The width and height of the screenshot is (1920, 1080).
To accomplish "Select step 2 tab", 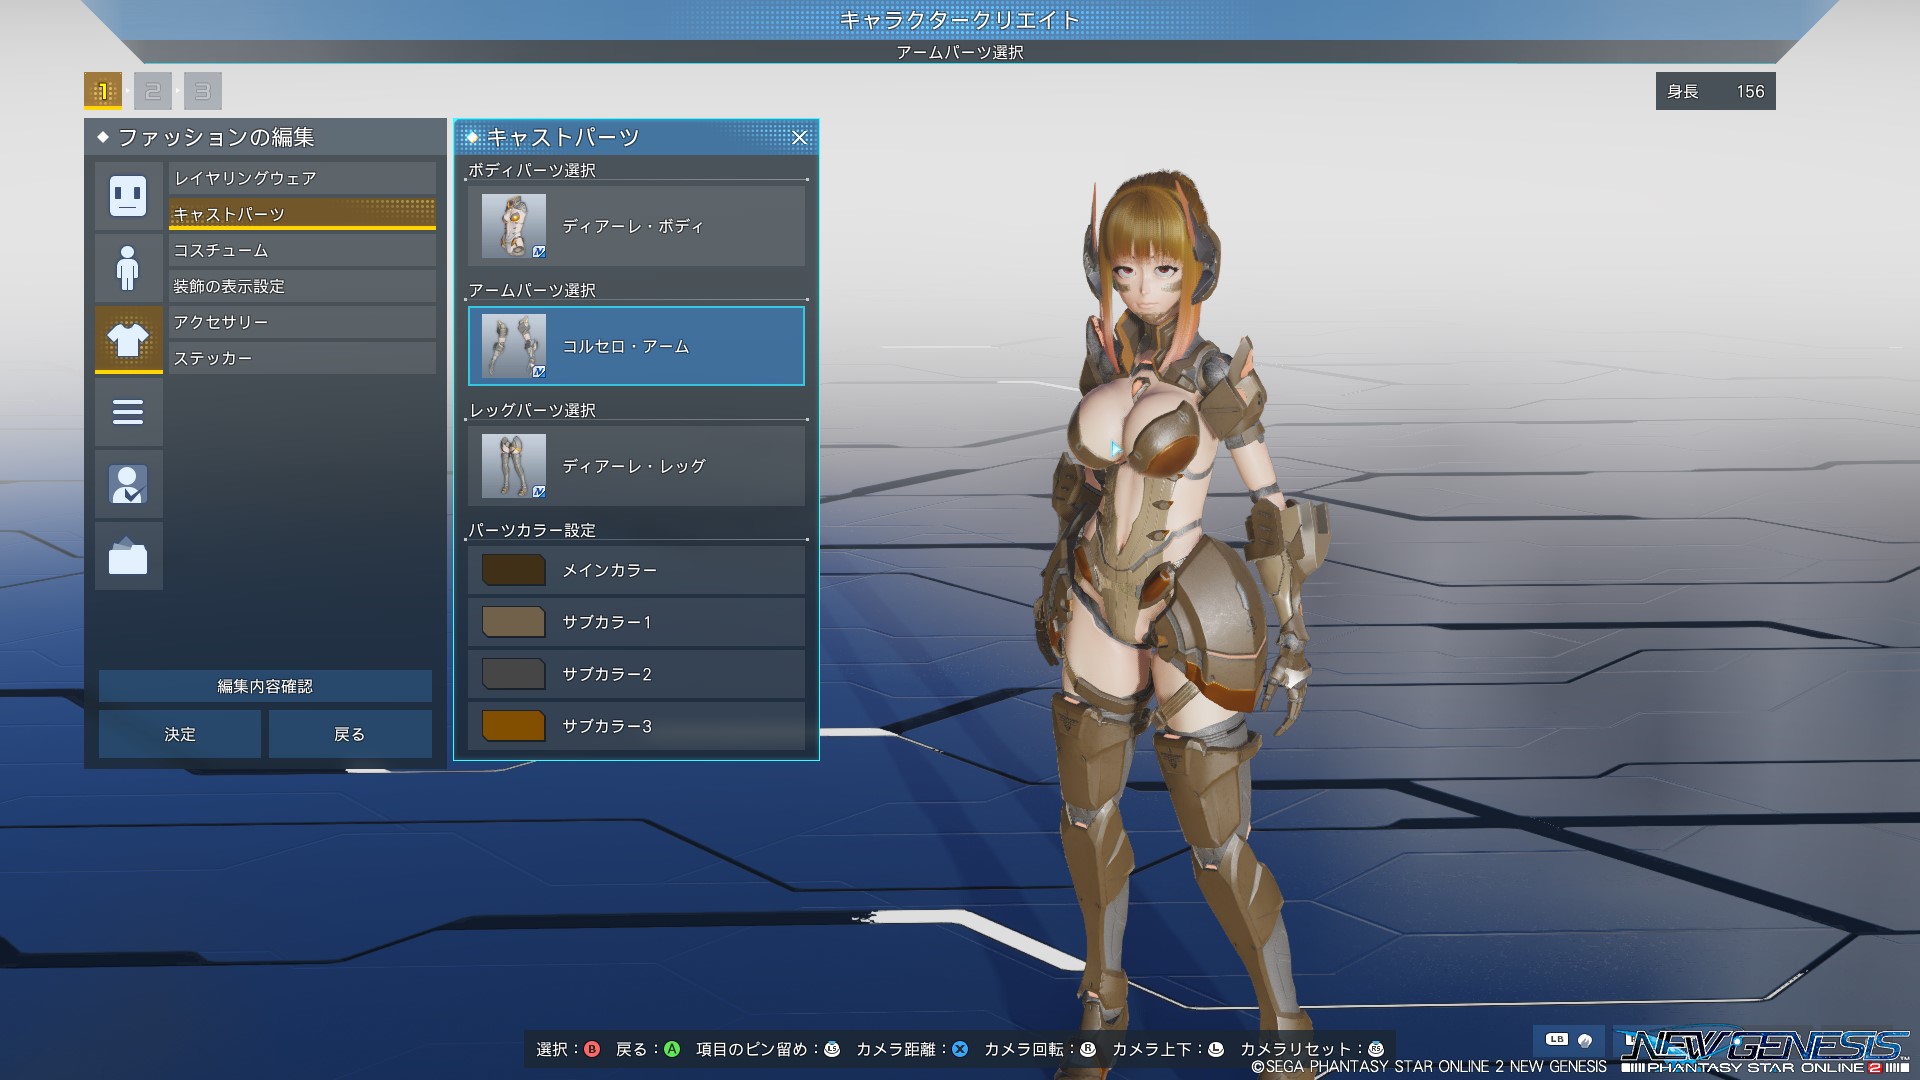I will point(153,91).
